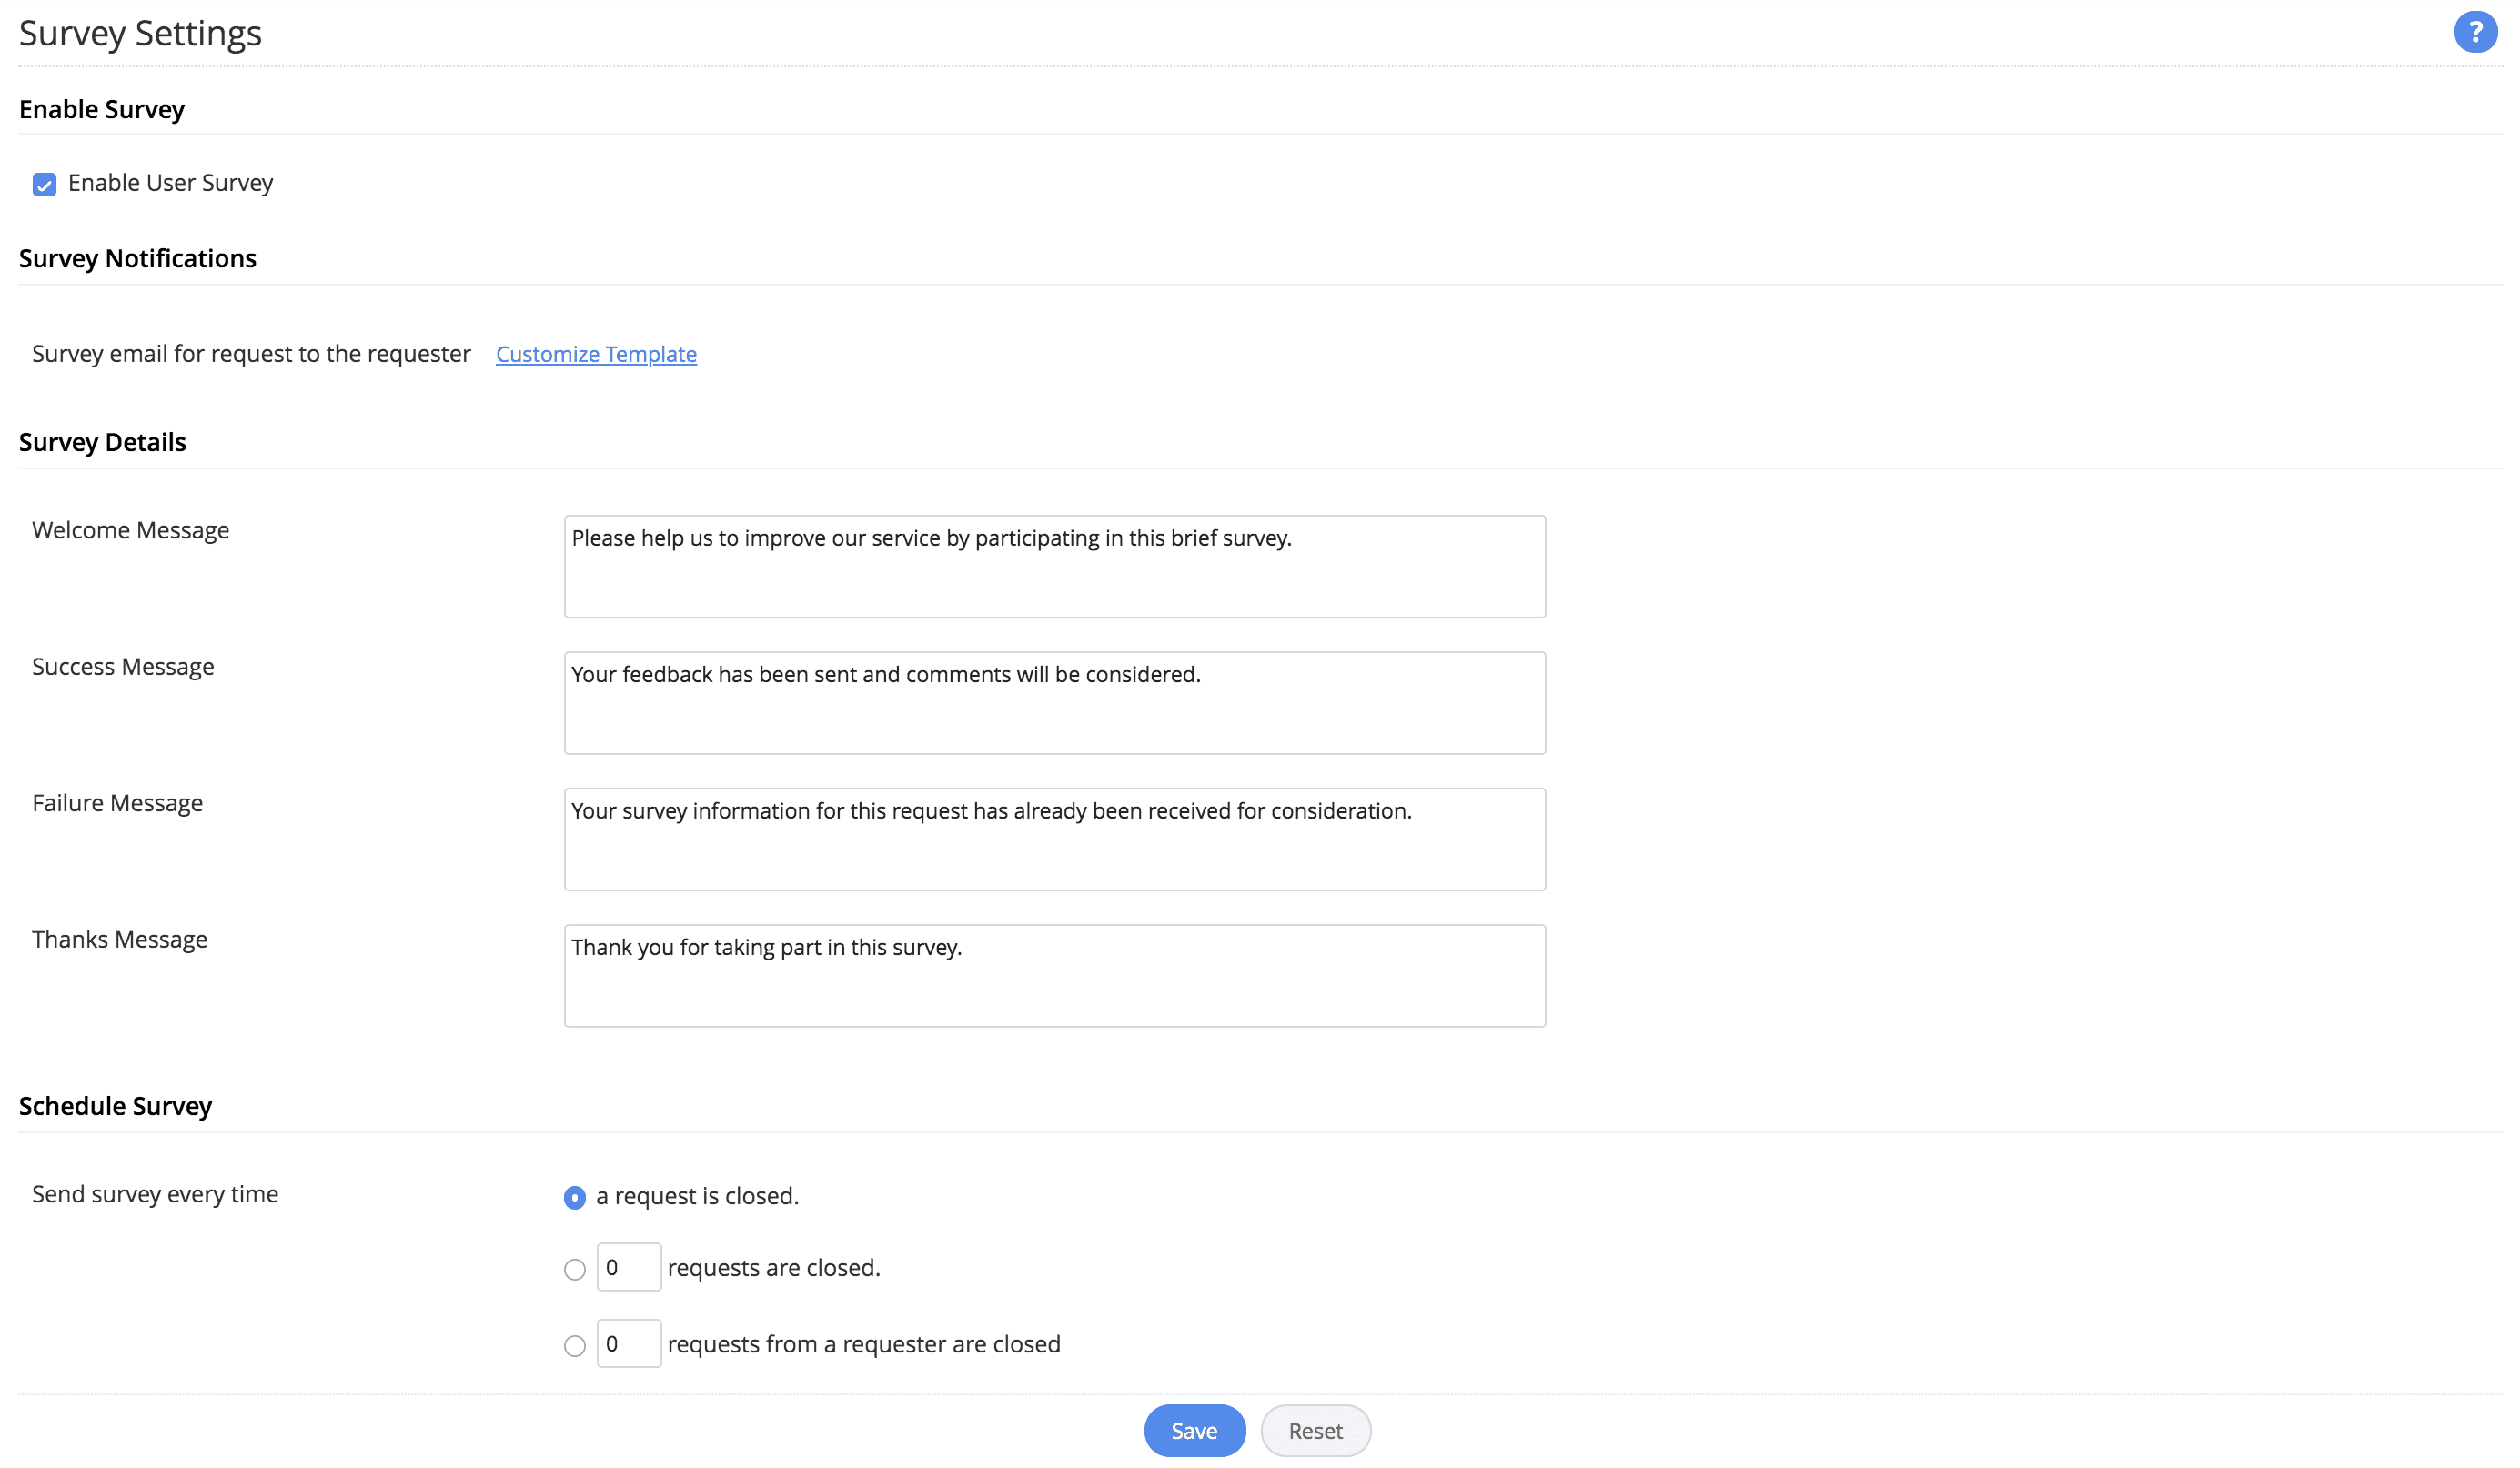This screenshot has width=2520, height=1468.
Task: Open the help question mark icon
Action: coord(2474,32)
